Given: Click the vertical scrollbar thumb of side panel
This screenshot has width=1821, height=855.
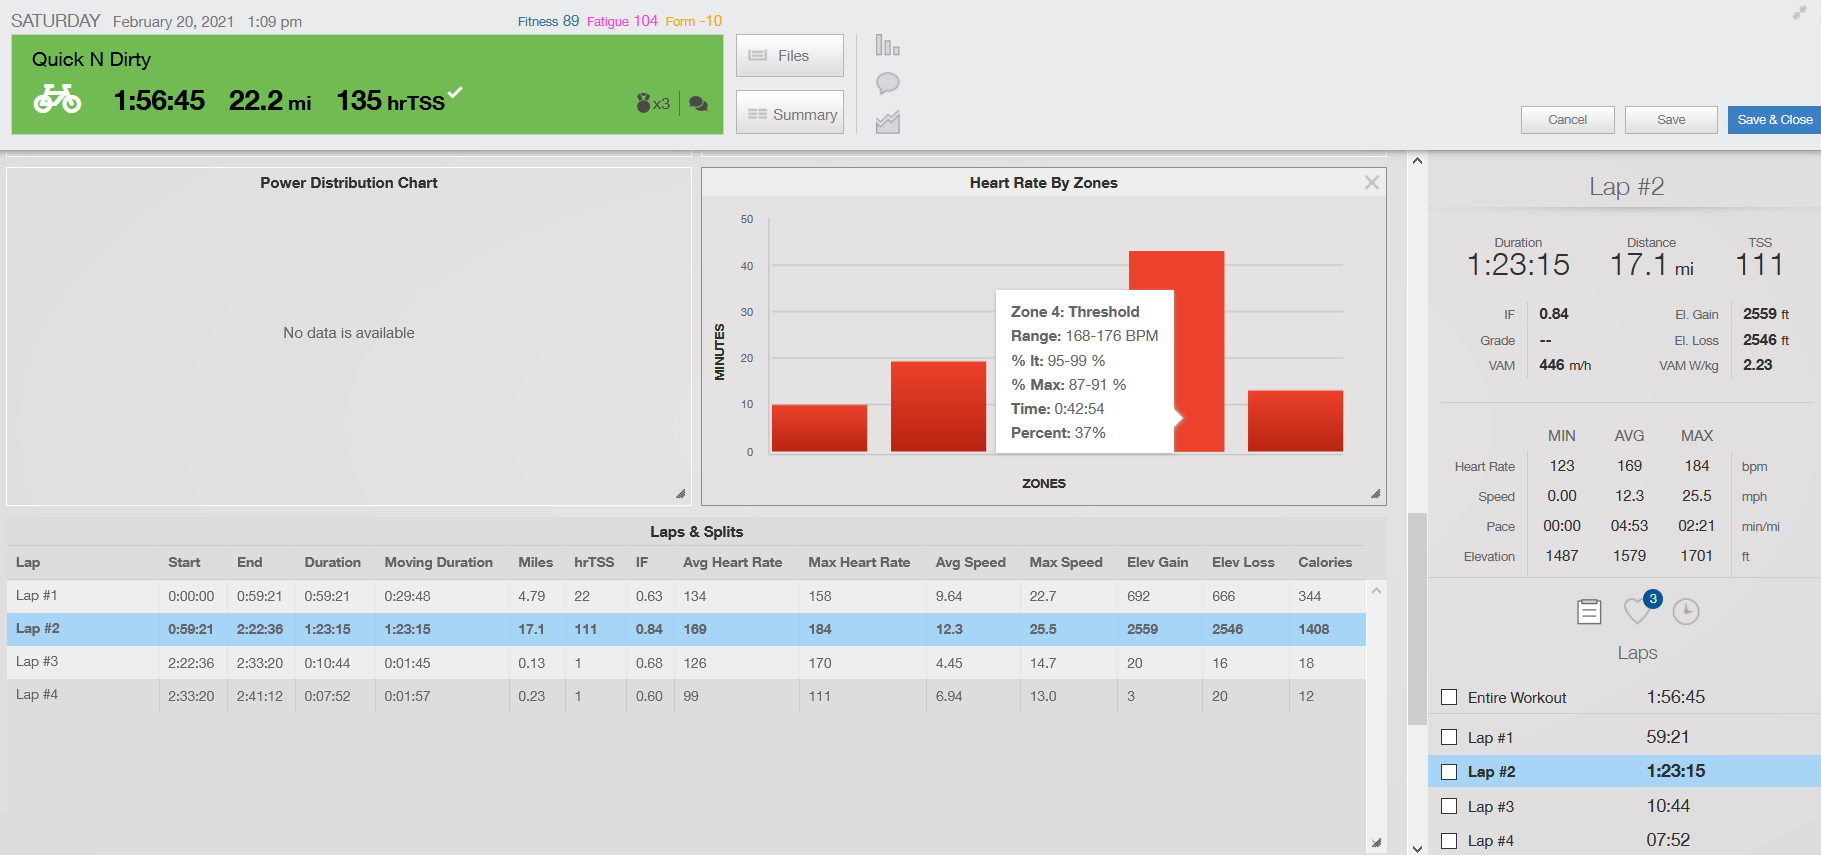Looking at the screenshot, I should (x=1417, y=618).
